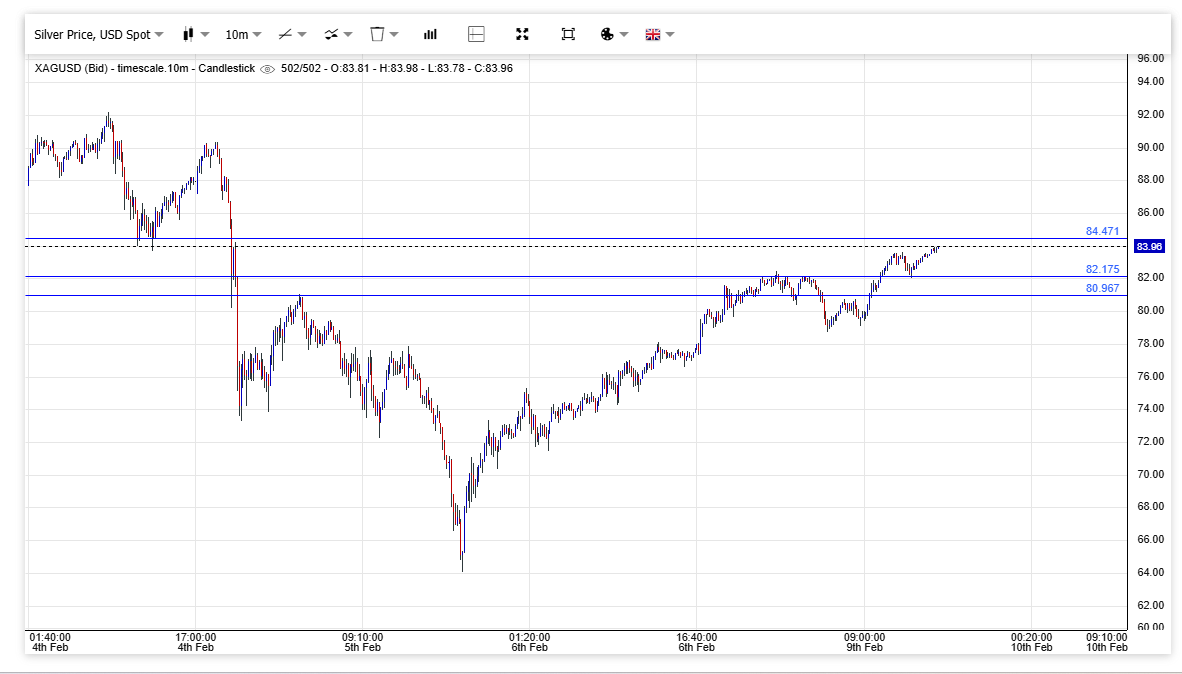Select the 82.175 horizontal line label

coord(1102,269)
